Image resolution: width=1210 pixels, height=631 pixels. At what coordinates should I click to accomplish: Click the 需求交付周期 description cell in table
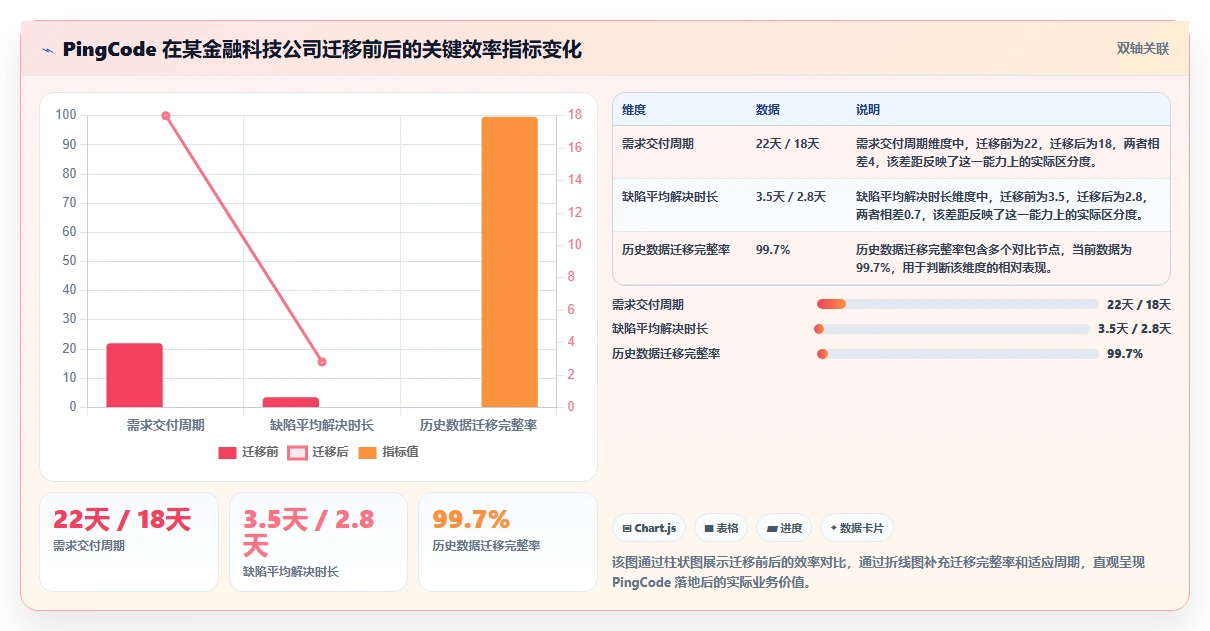click(1008, 152)
